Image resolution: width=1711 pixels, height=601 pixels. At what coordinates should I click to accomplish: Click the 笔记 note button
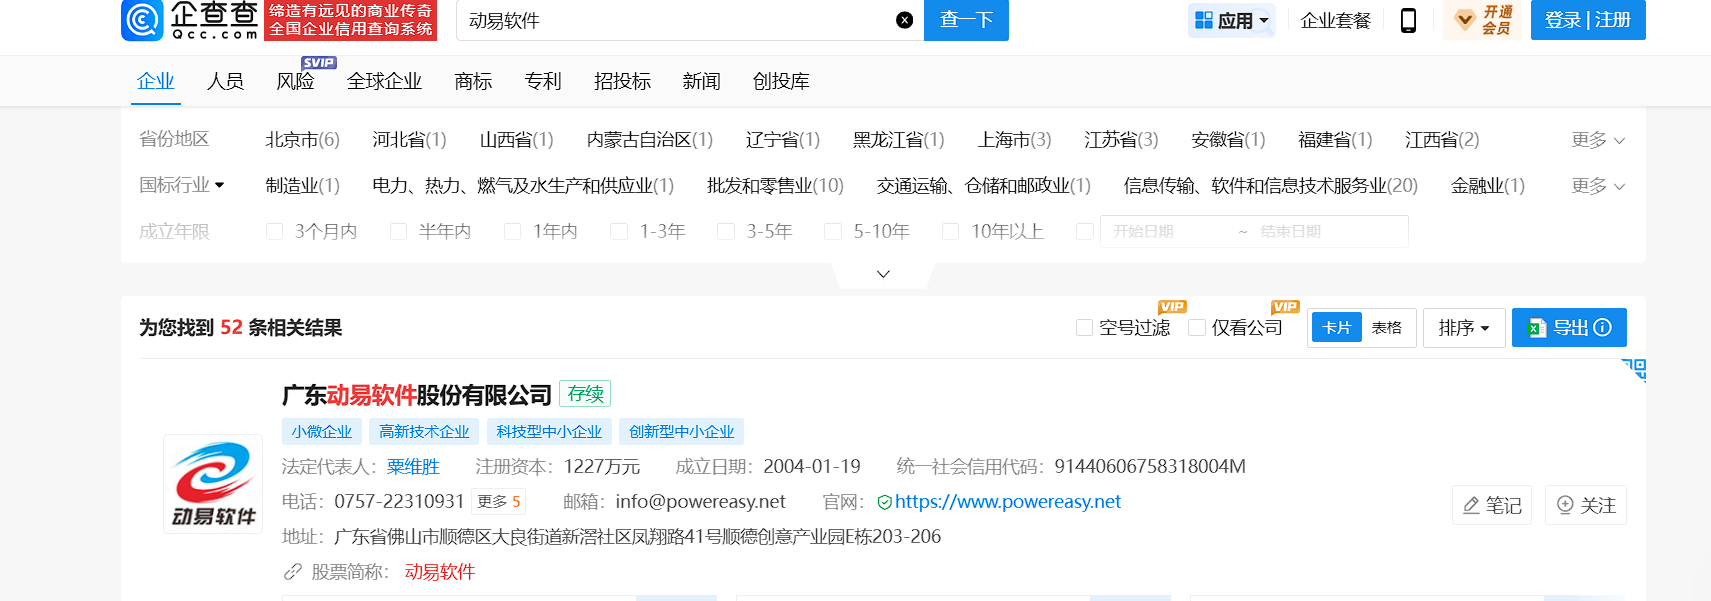point(1491,505)
